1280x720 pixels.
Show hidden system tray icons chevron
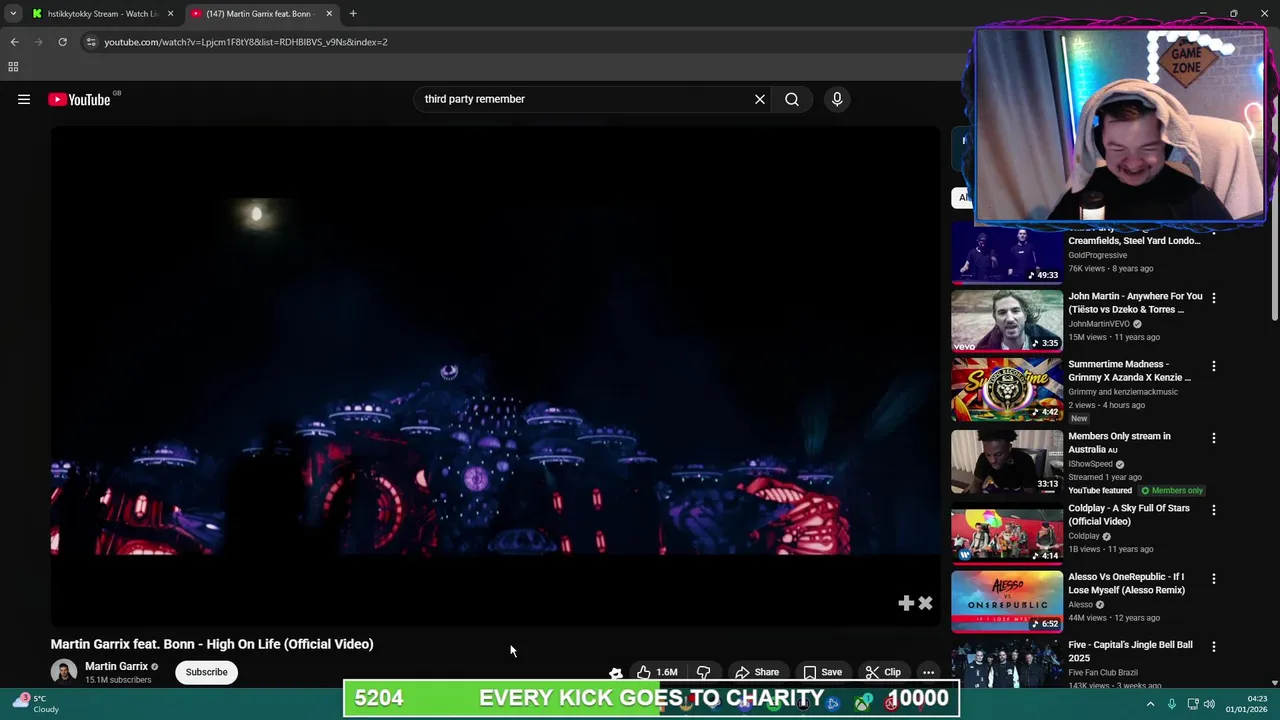[1150, 704]
